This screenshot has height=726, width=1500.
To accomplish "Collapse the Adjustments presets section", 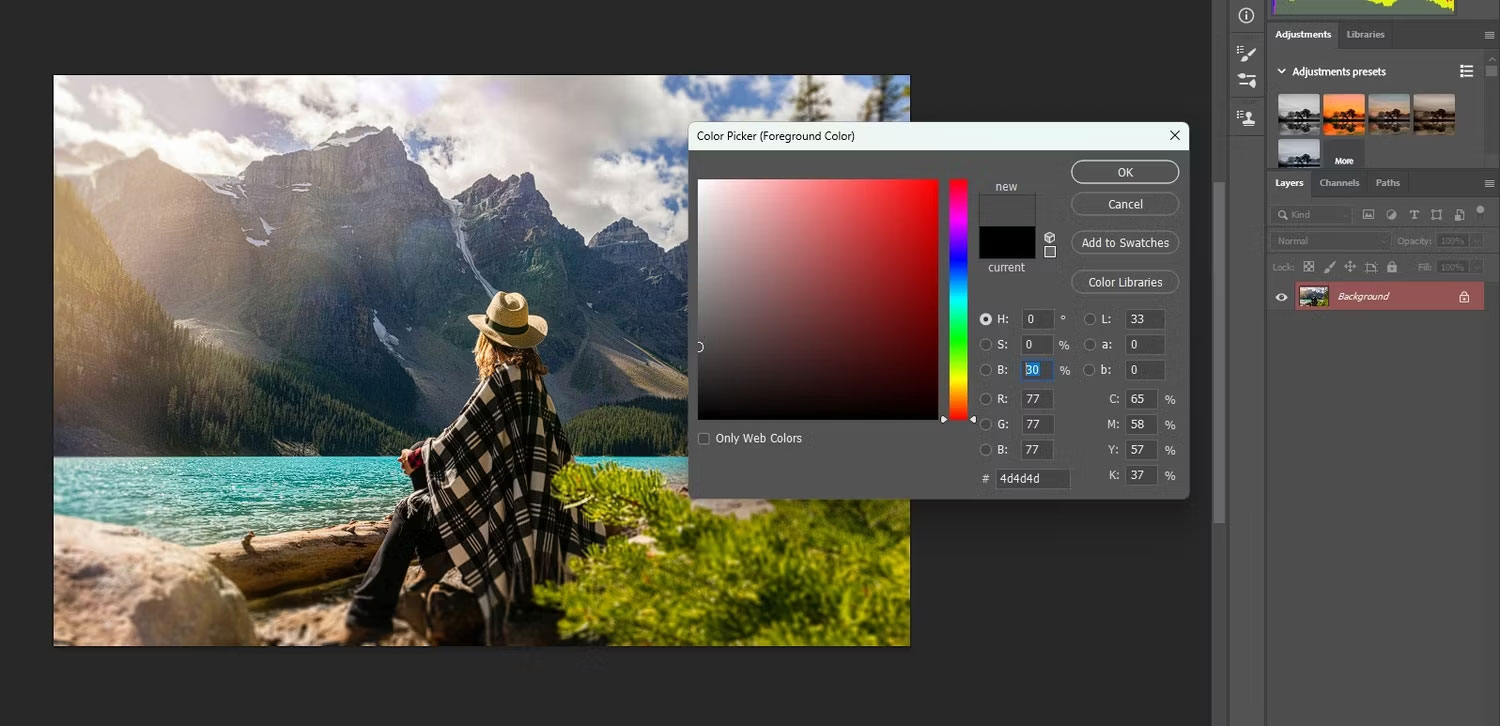I will click(1281, 72).
